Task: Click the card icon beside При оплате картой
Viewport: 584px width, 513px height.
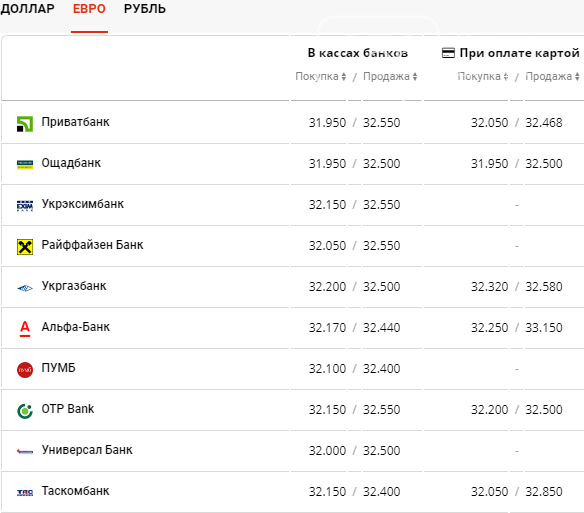Action: (448, 53)
